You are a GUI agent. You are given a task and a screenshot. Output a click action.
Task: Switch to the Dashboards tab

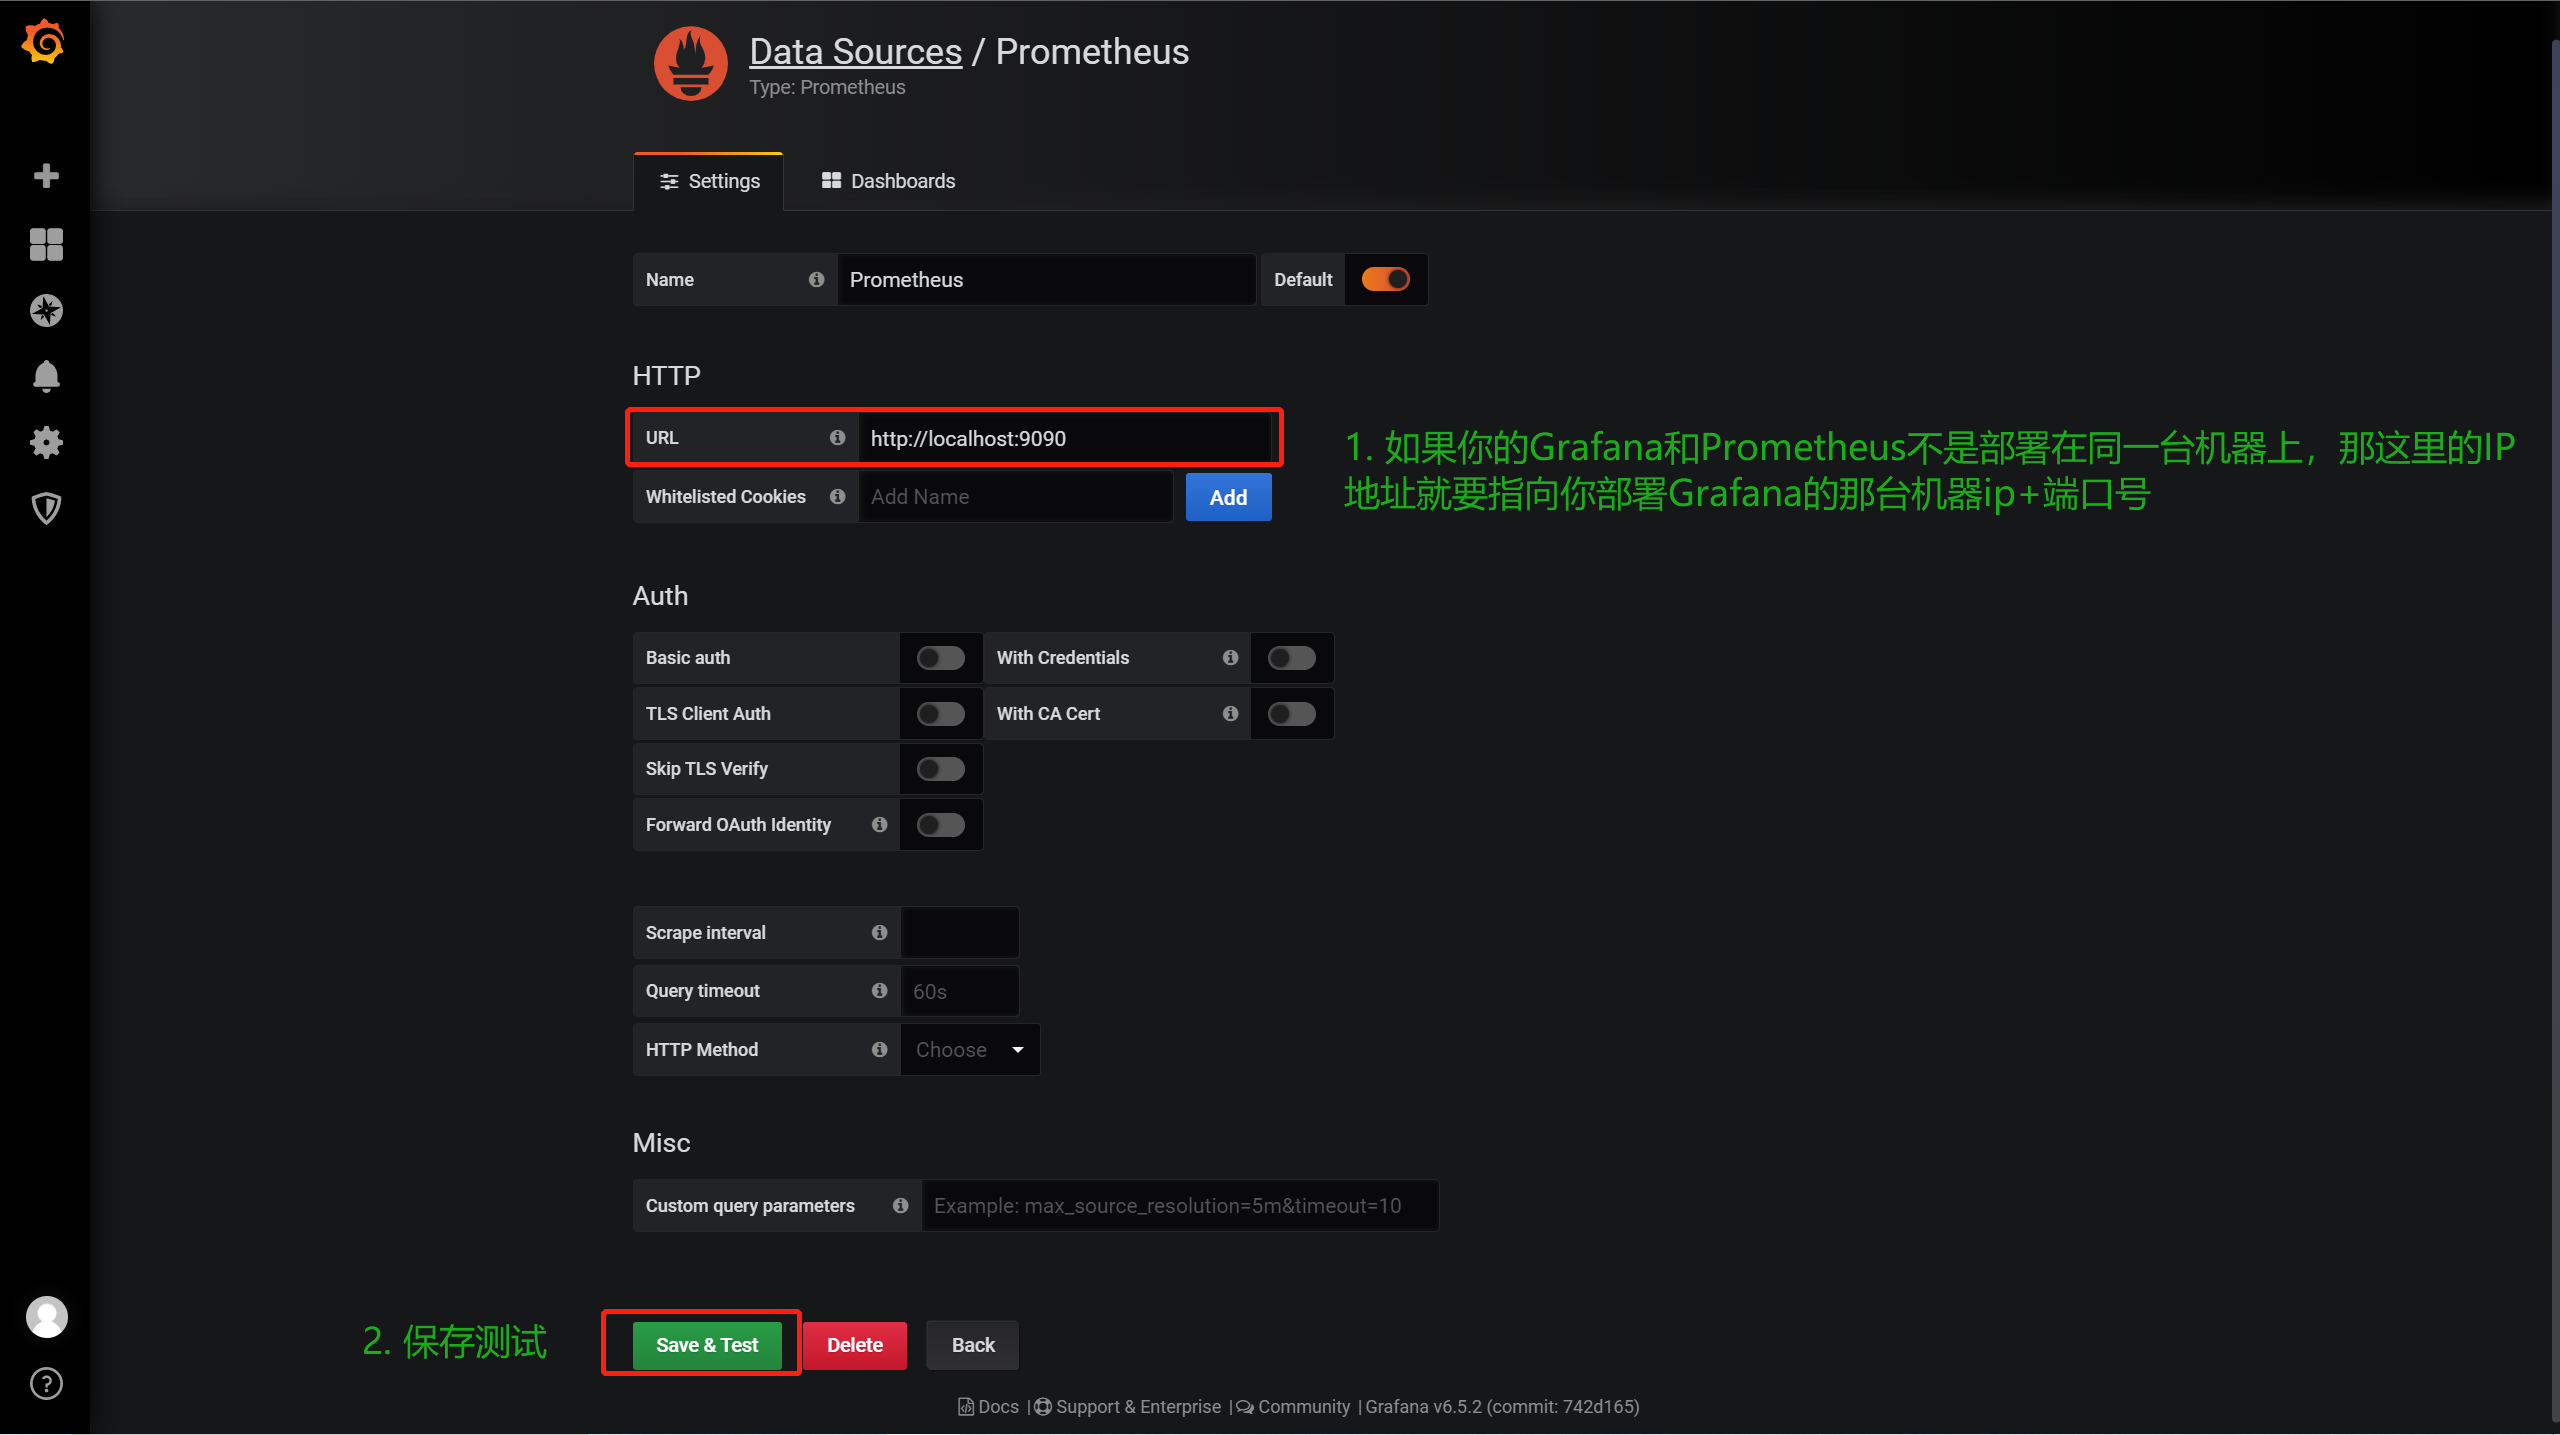pos(888,181)
